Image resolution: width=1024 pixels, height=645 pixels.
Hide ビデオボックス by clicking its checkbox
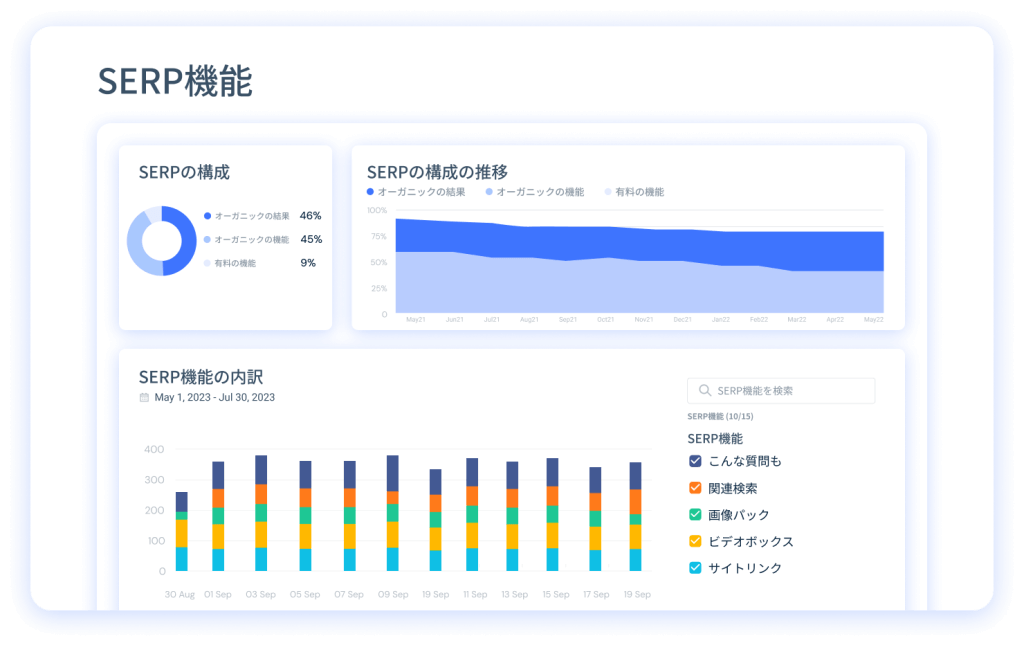(696, 542)
